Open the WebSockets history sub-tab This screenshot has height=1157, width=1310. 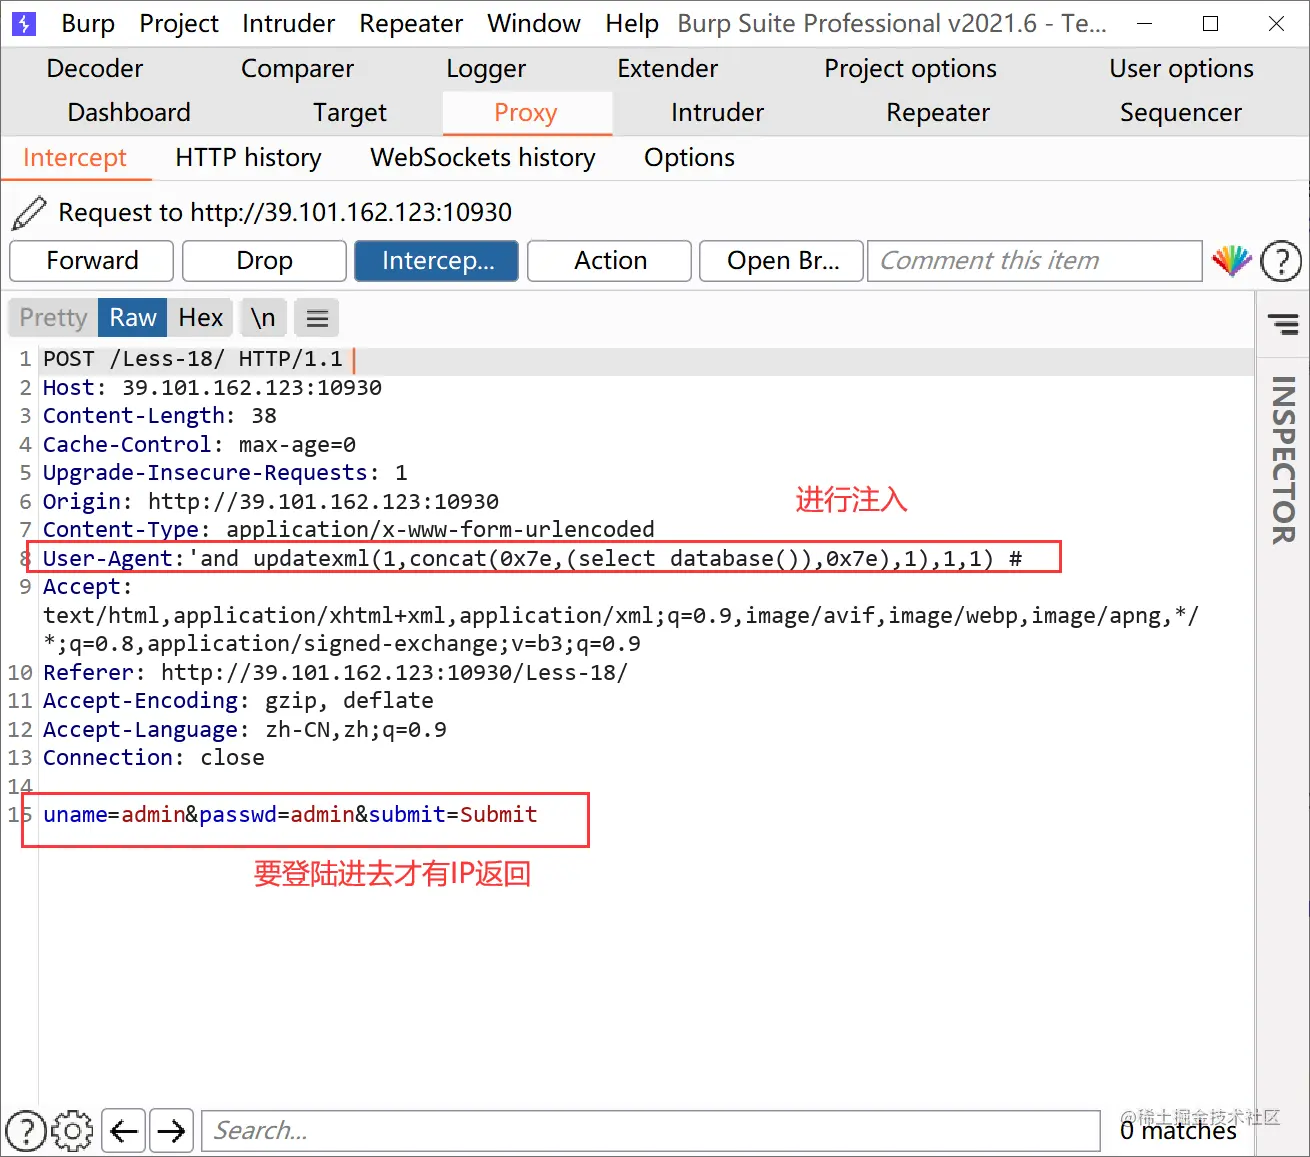tap(483, 158)
